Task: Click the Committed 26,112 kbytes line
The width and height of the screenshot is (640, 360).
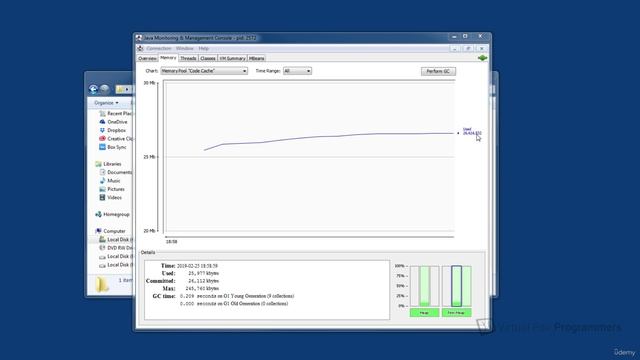Action: tap(182, 281)
